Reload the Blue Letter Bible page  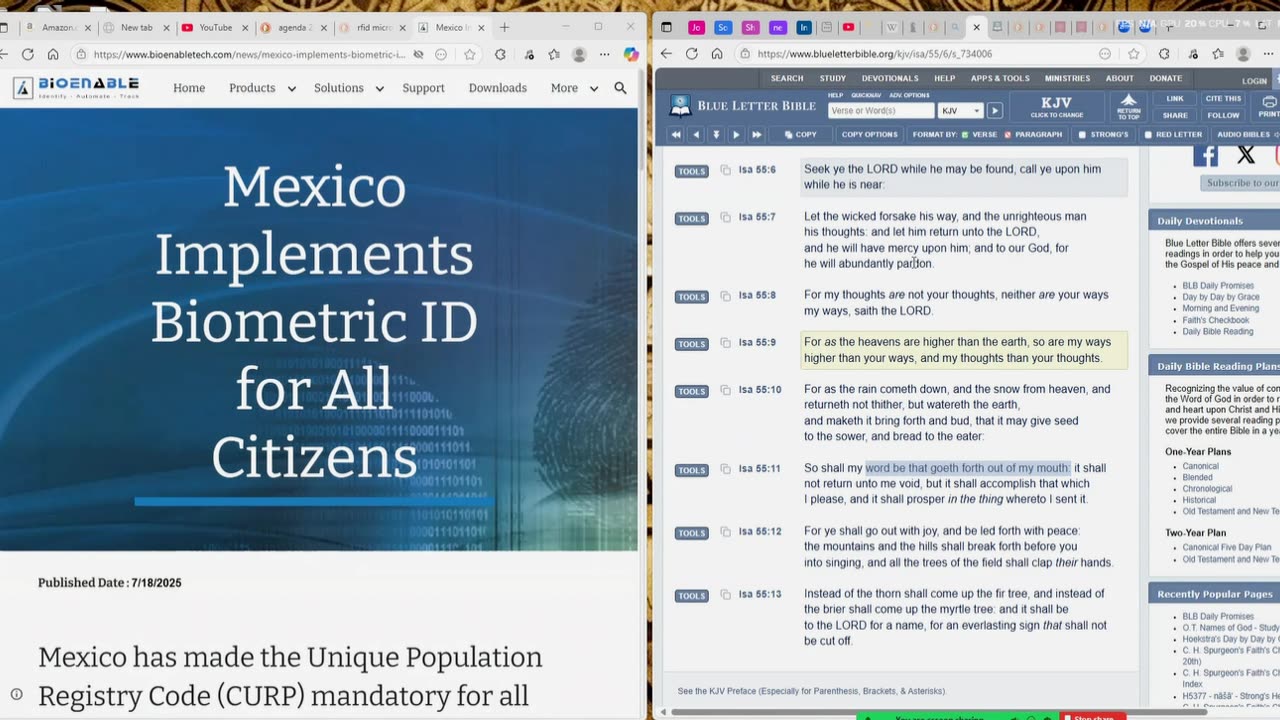click(x=691, y=54)
